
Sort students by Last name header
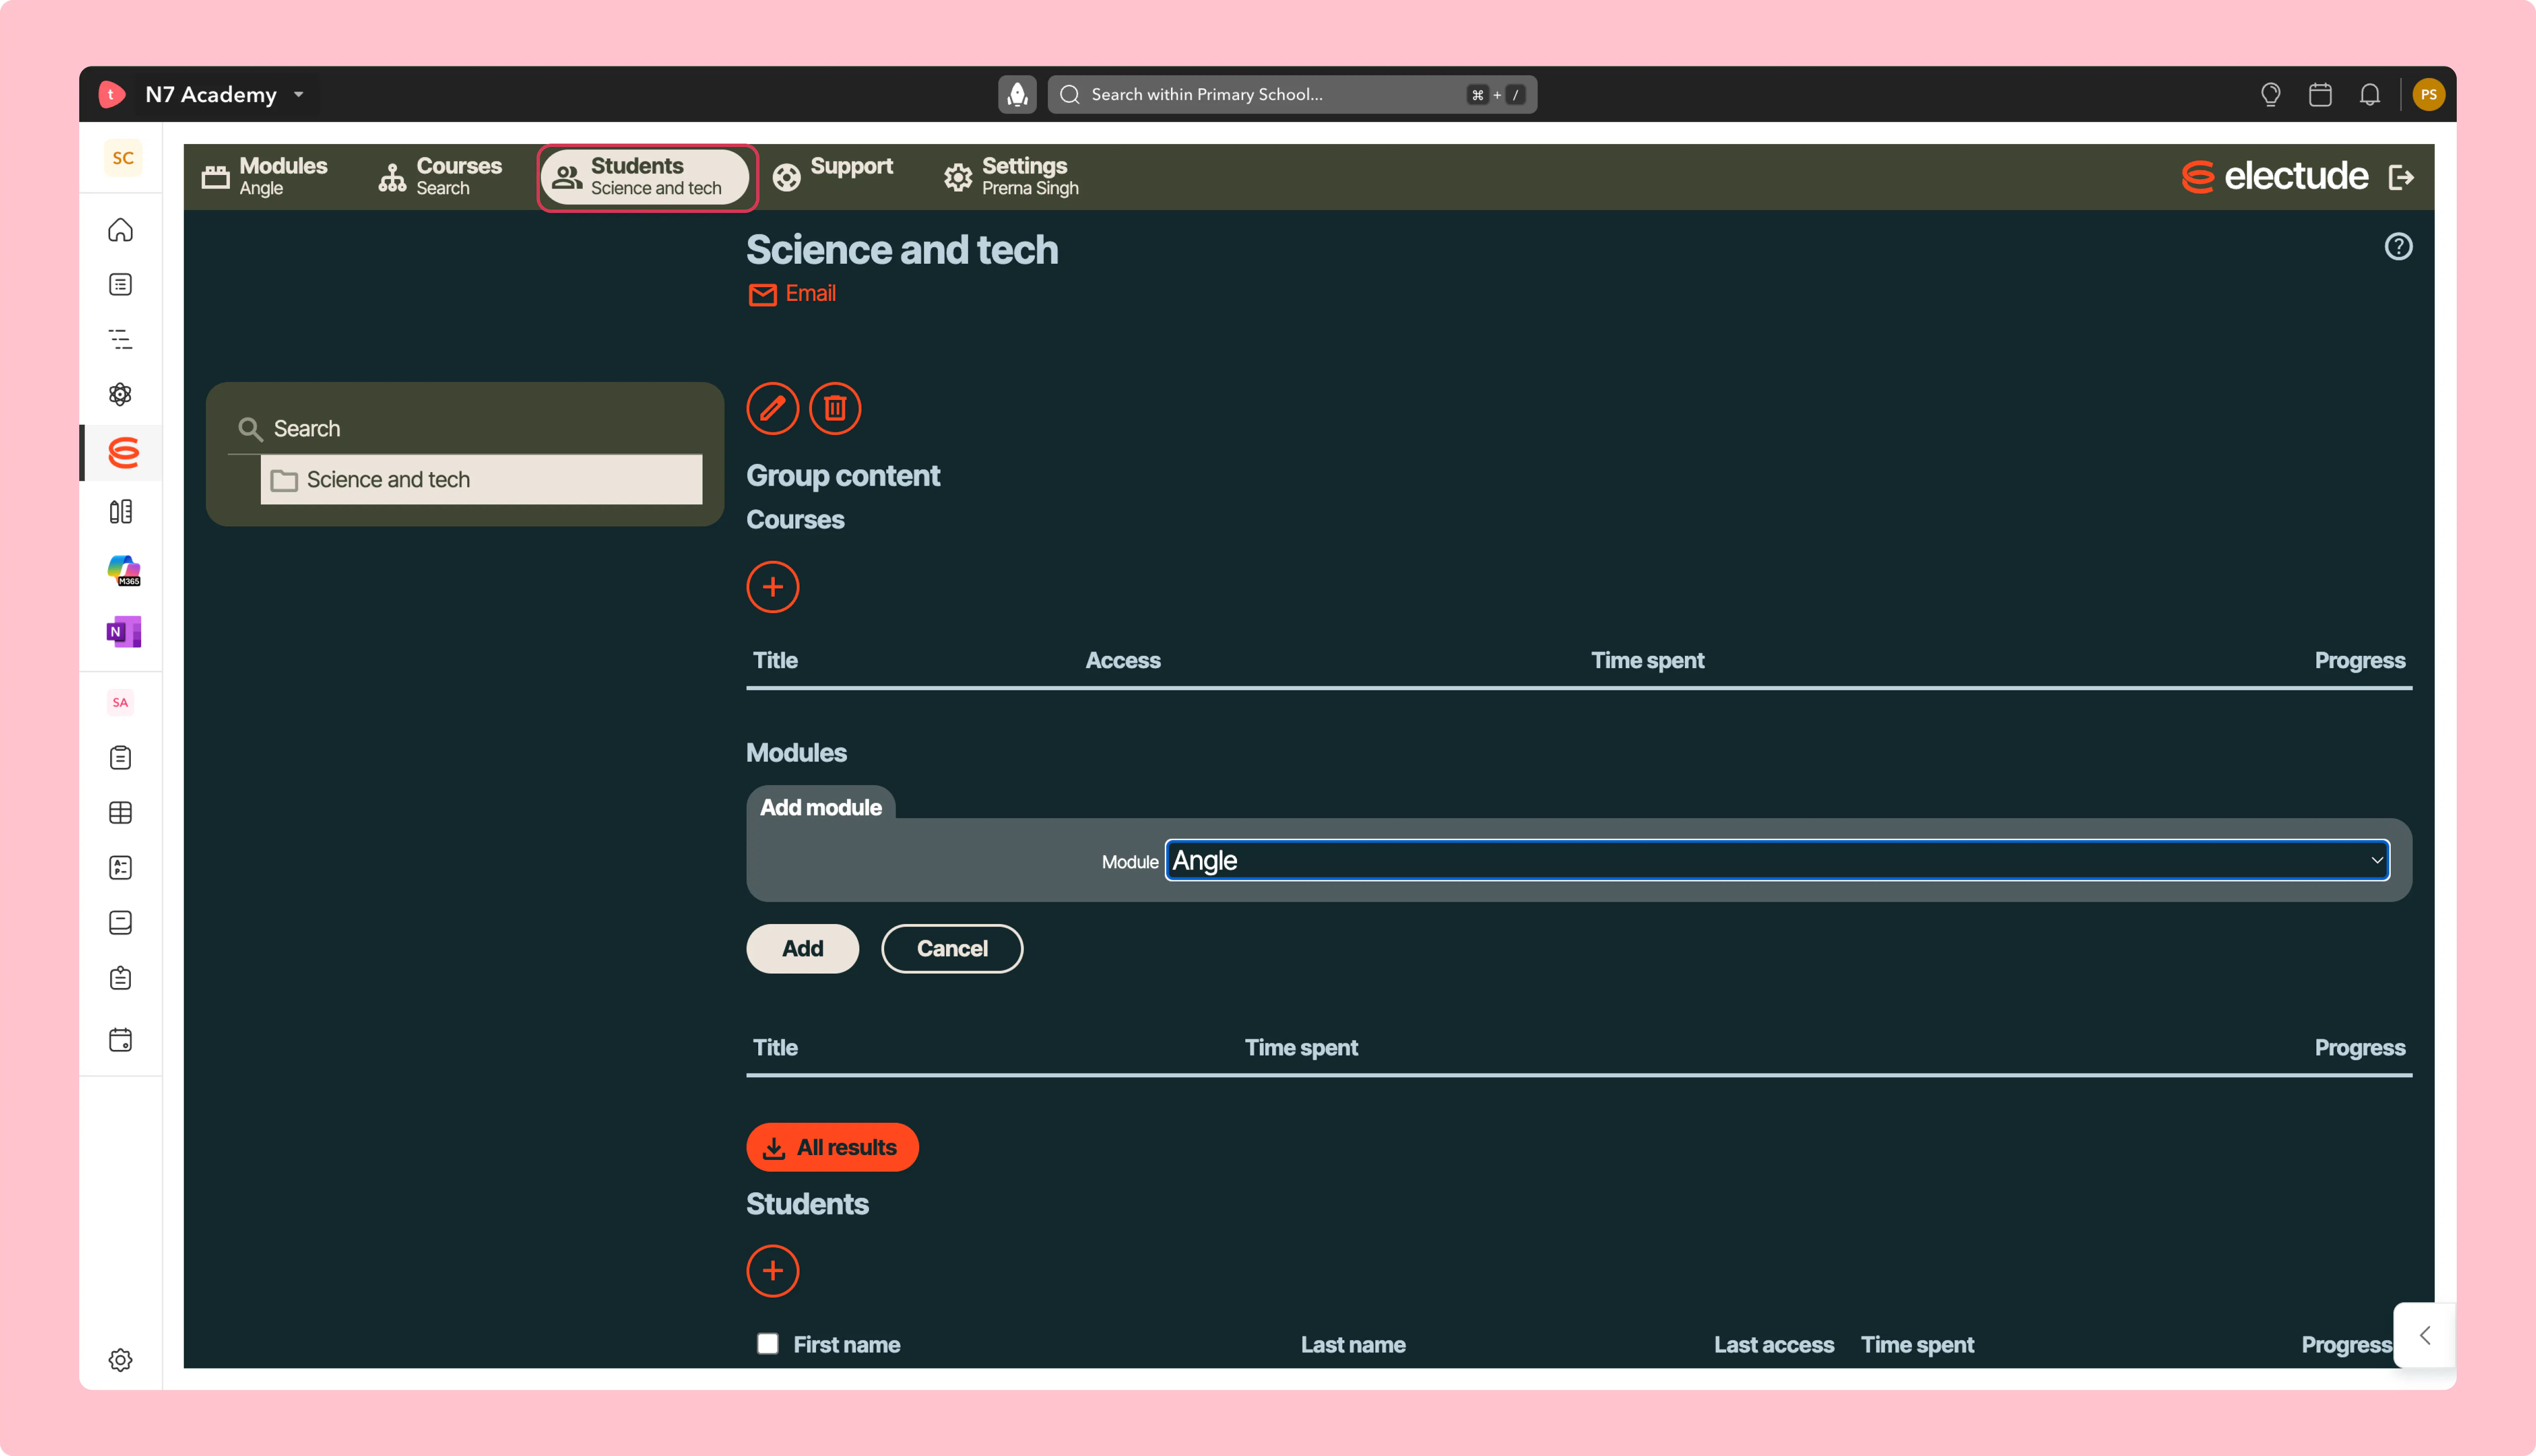(x=1352, y=1344)
